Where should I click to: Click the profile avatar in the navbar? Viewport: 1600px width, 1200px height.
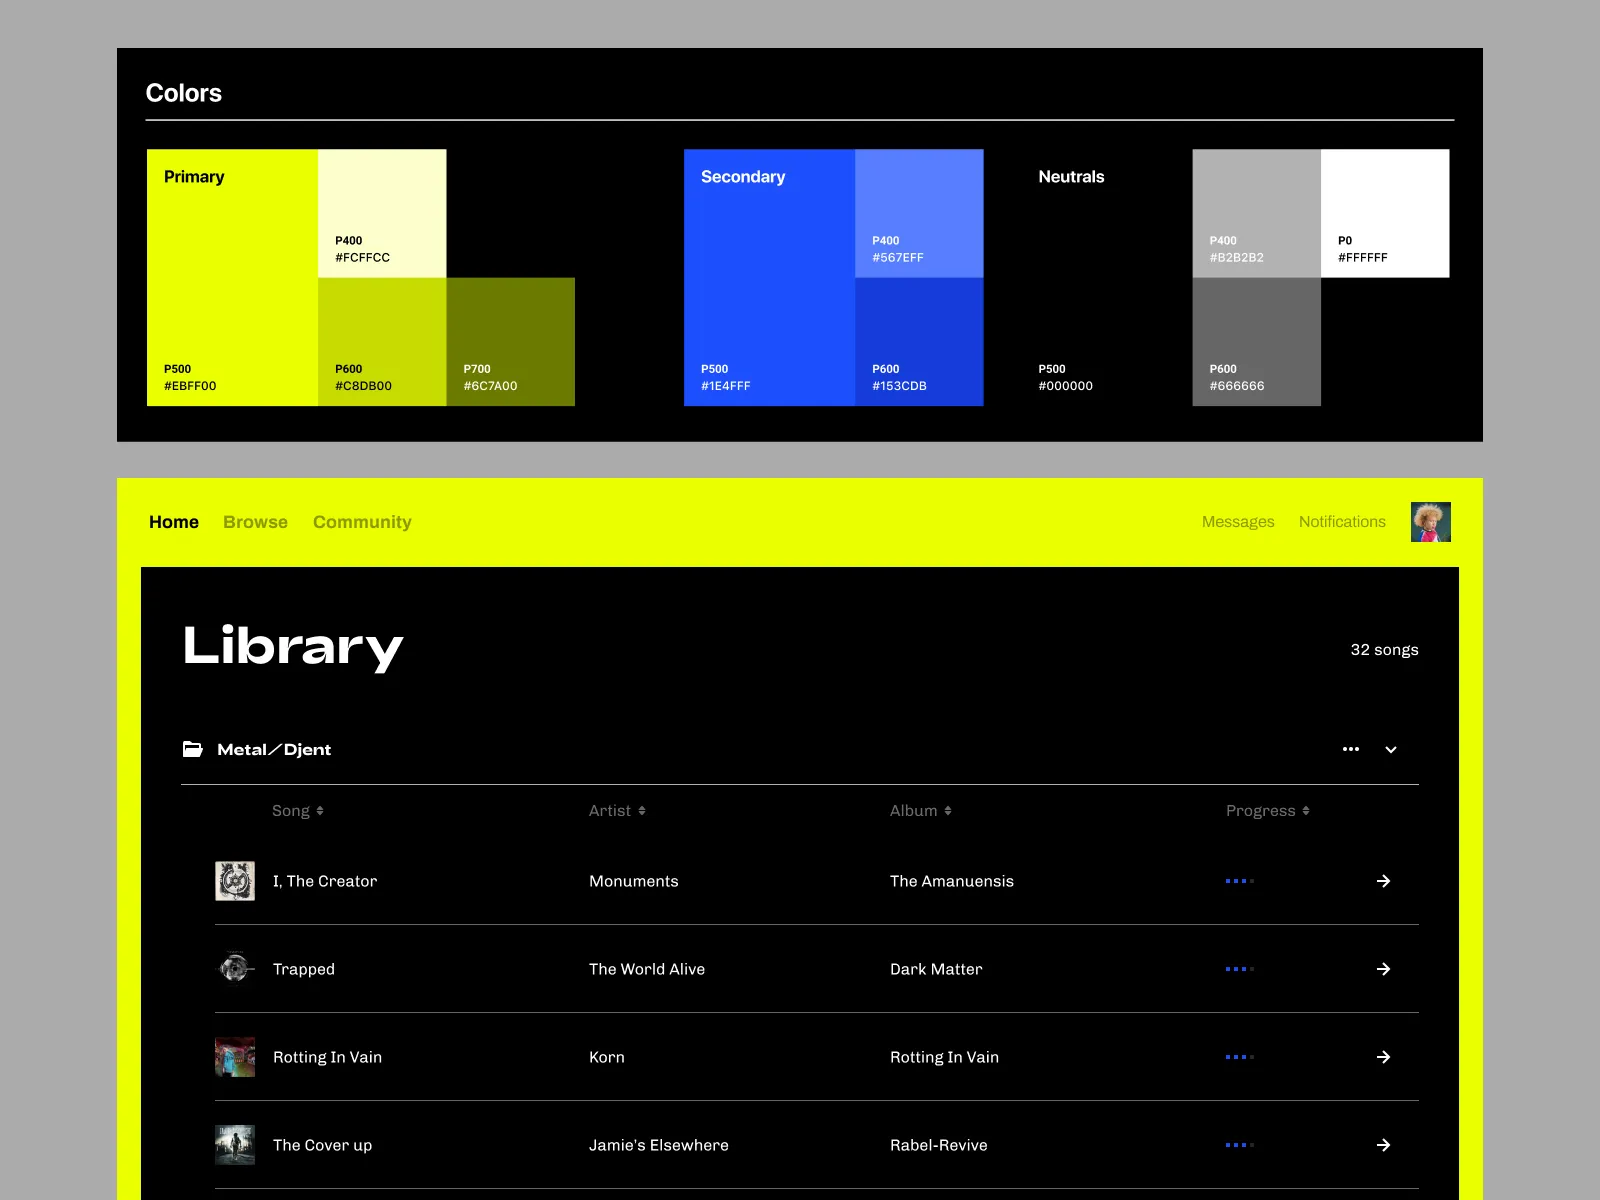(1431, 521)
